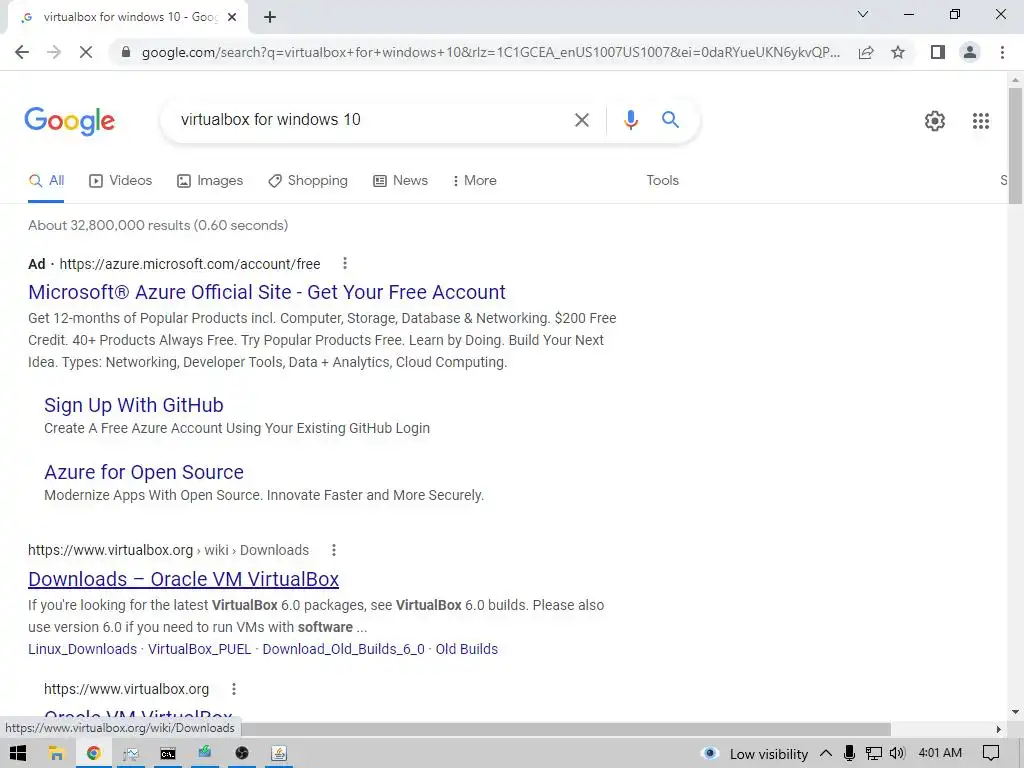This screenshot has width=1024, height=768.
Task: Show hidden system tray icons
Action: point(825,754)
